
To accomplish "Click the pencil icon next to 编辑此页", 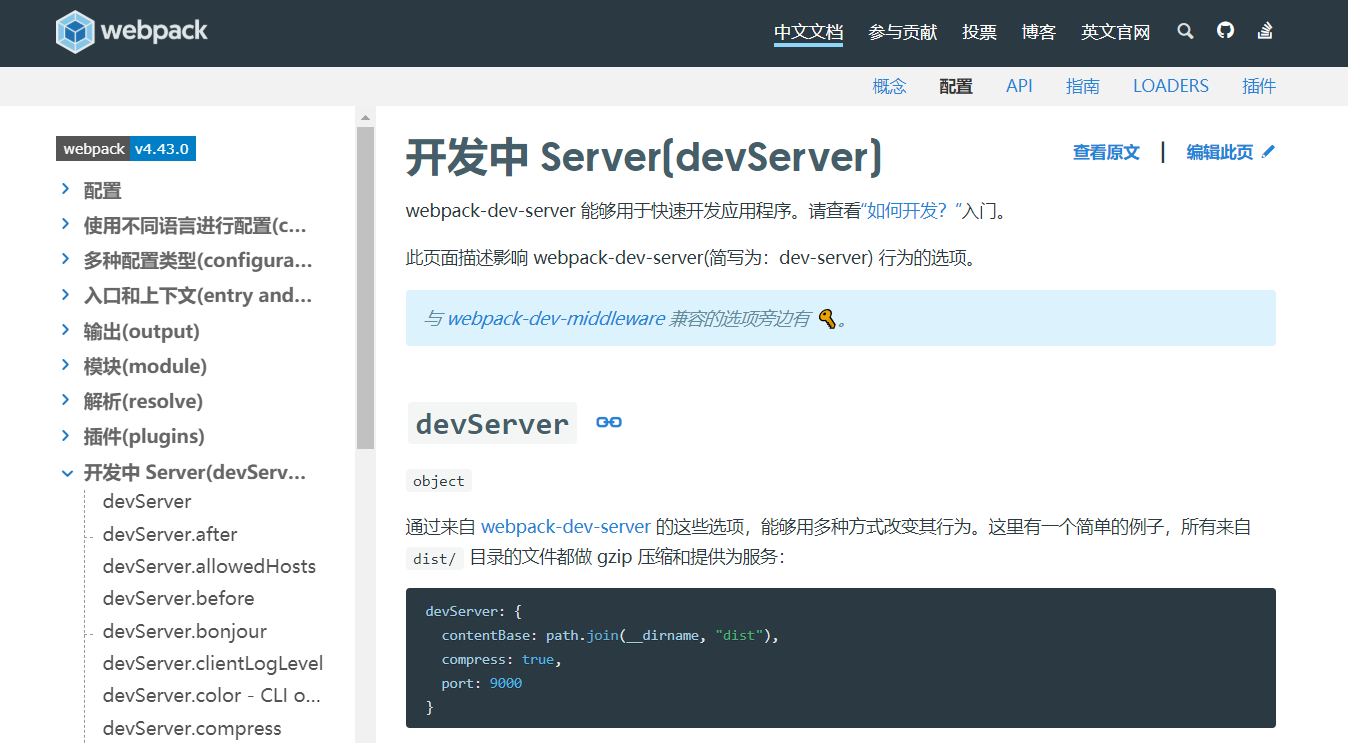I will coord(1269,152).
